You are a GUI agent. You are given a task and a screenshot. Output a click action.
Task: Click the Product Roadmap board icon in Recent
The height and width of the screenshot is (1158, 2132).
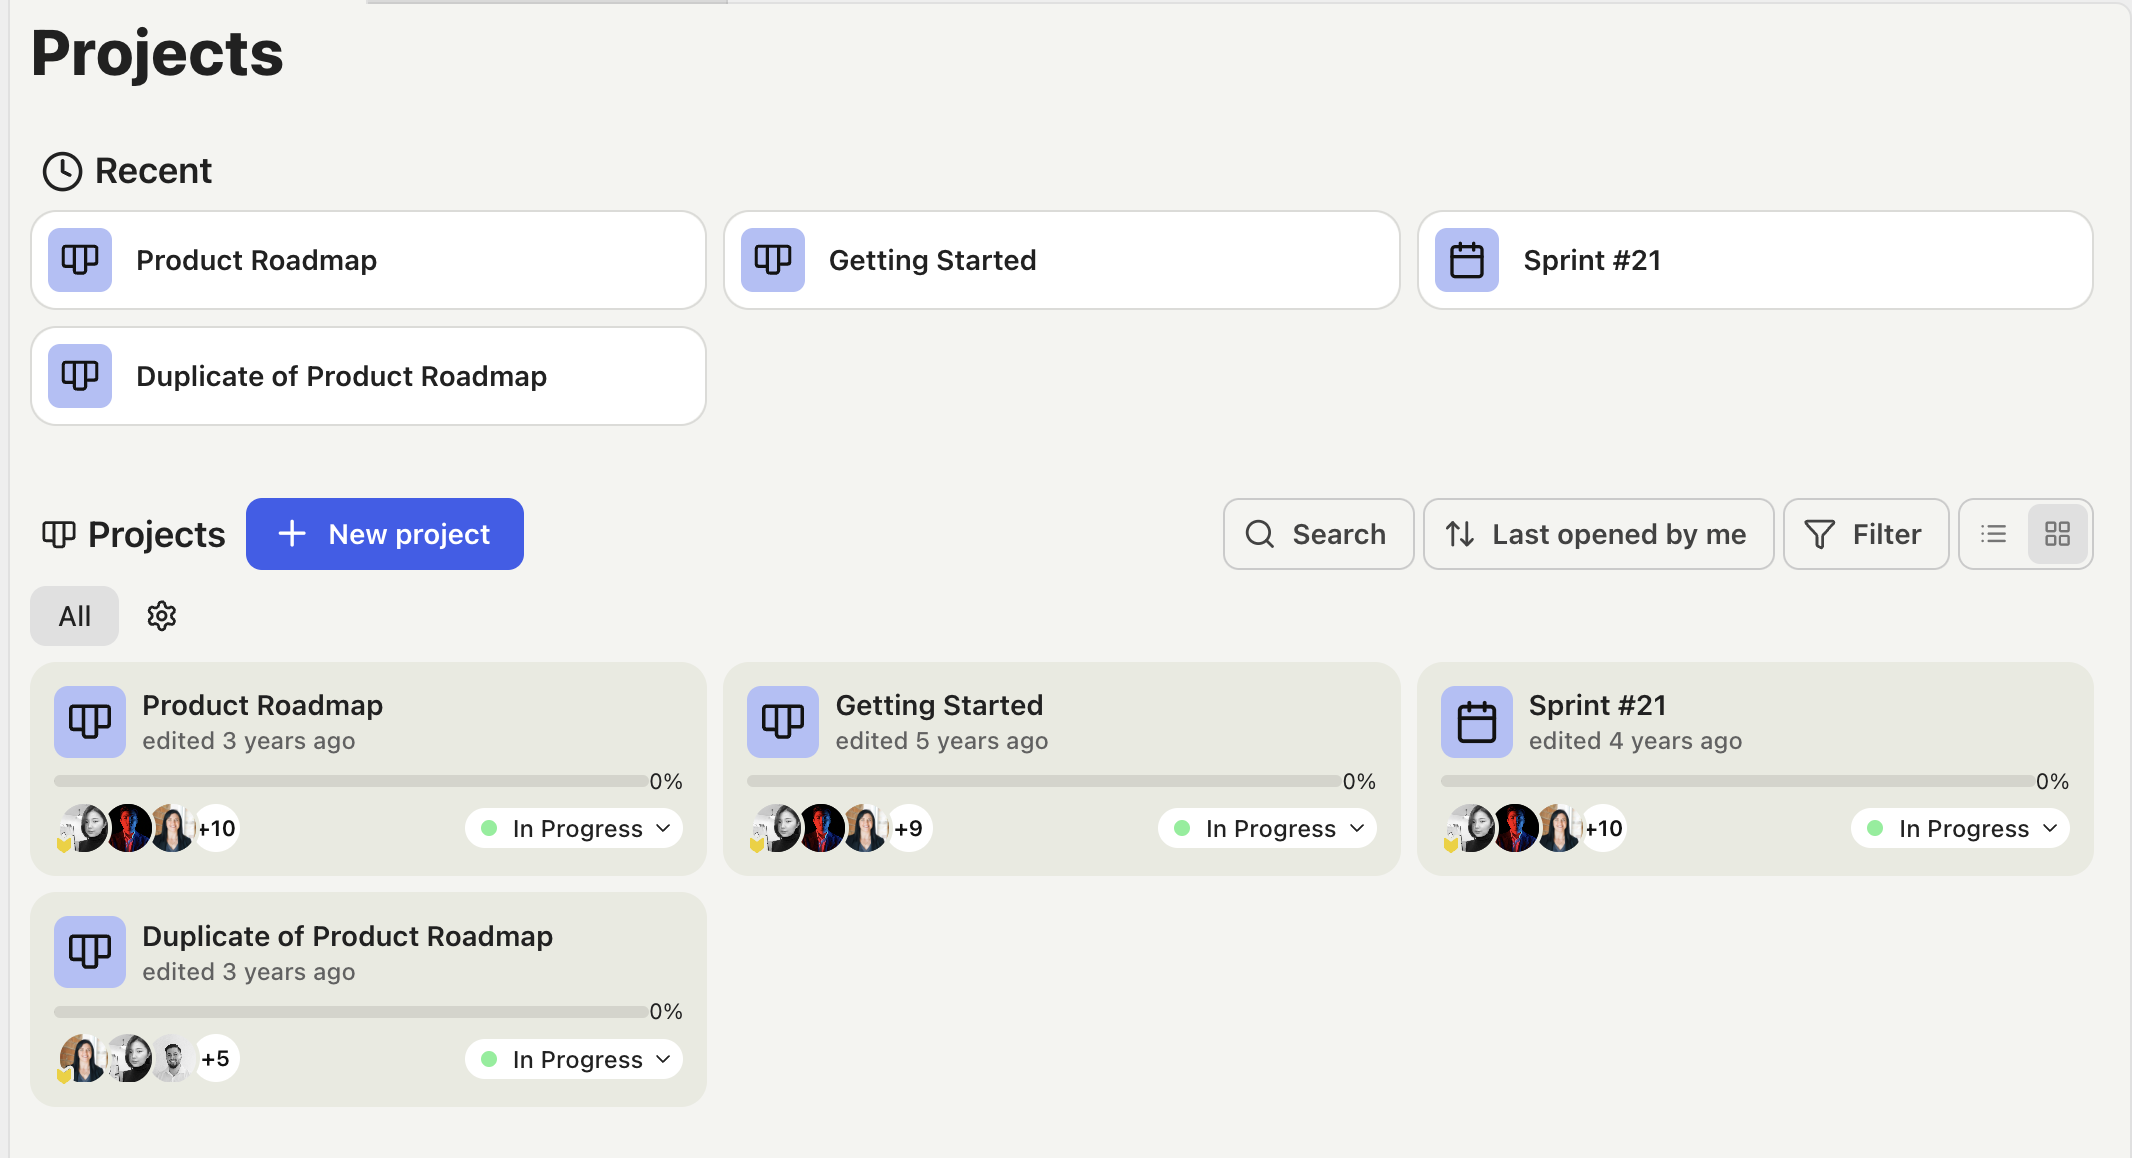[80, 260]
